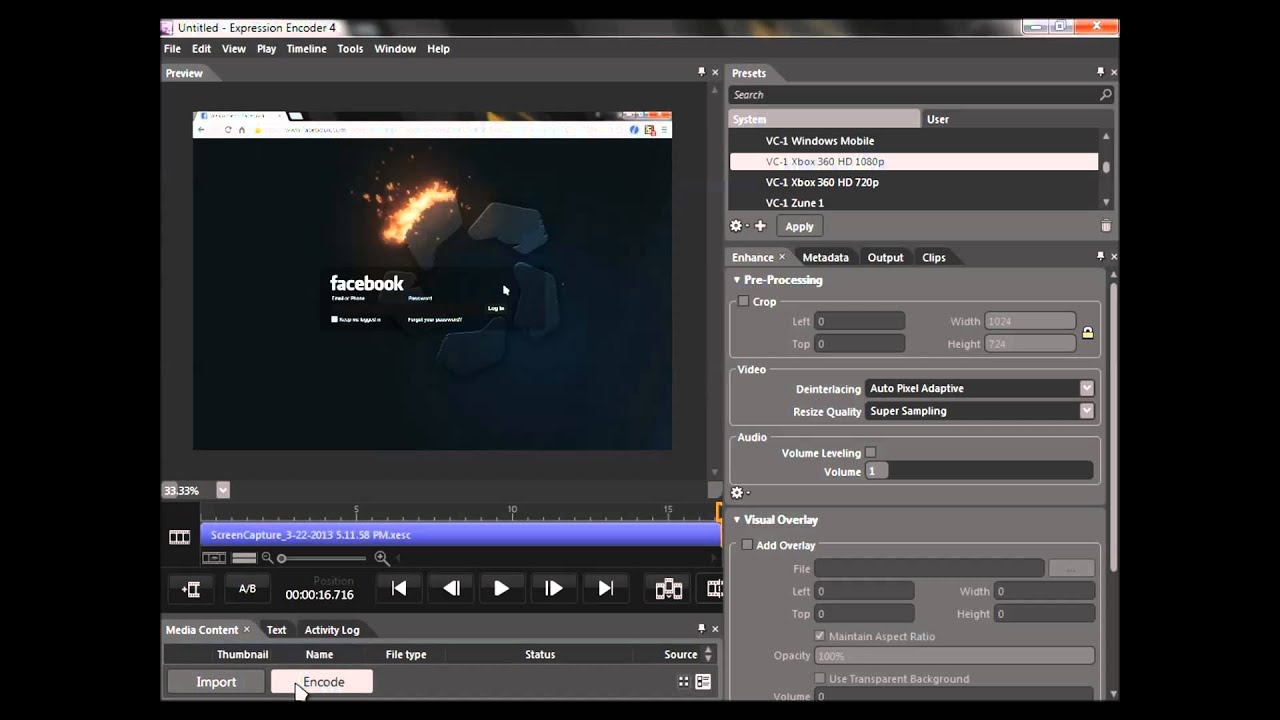1280x720 pixels.
Task: Click the Source column sort arrows
Action: coord(708,654)
